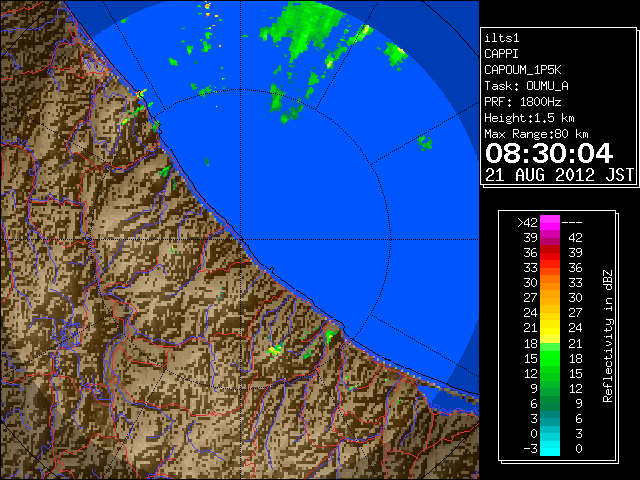
Task: Click the 'Height:1.5 km' line
Action: (529, 118)
